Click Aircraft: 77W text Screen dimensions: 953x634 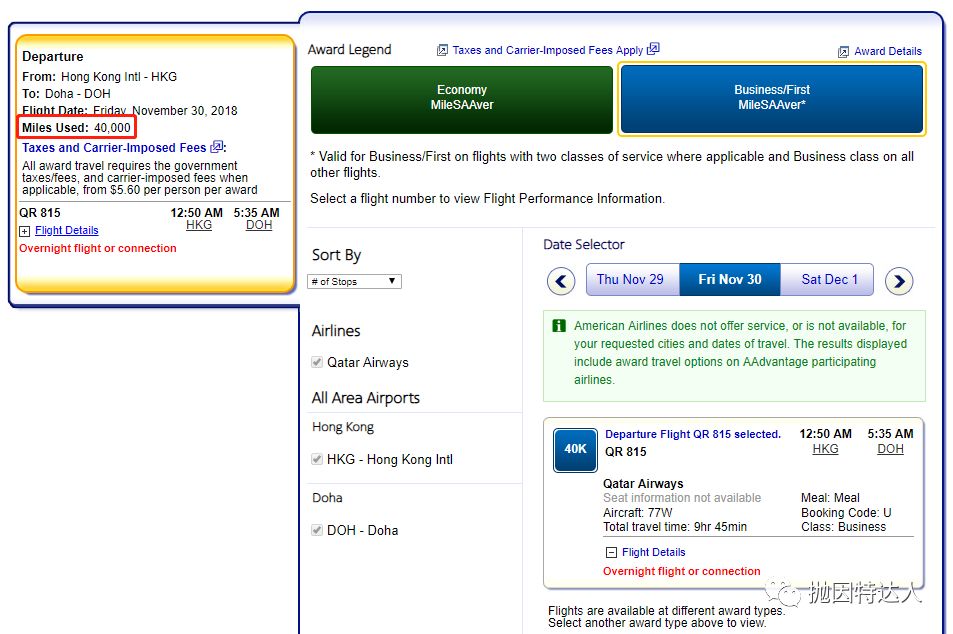[x=638, y=512]
